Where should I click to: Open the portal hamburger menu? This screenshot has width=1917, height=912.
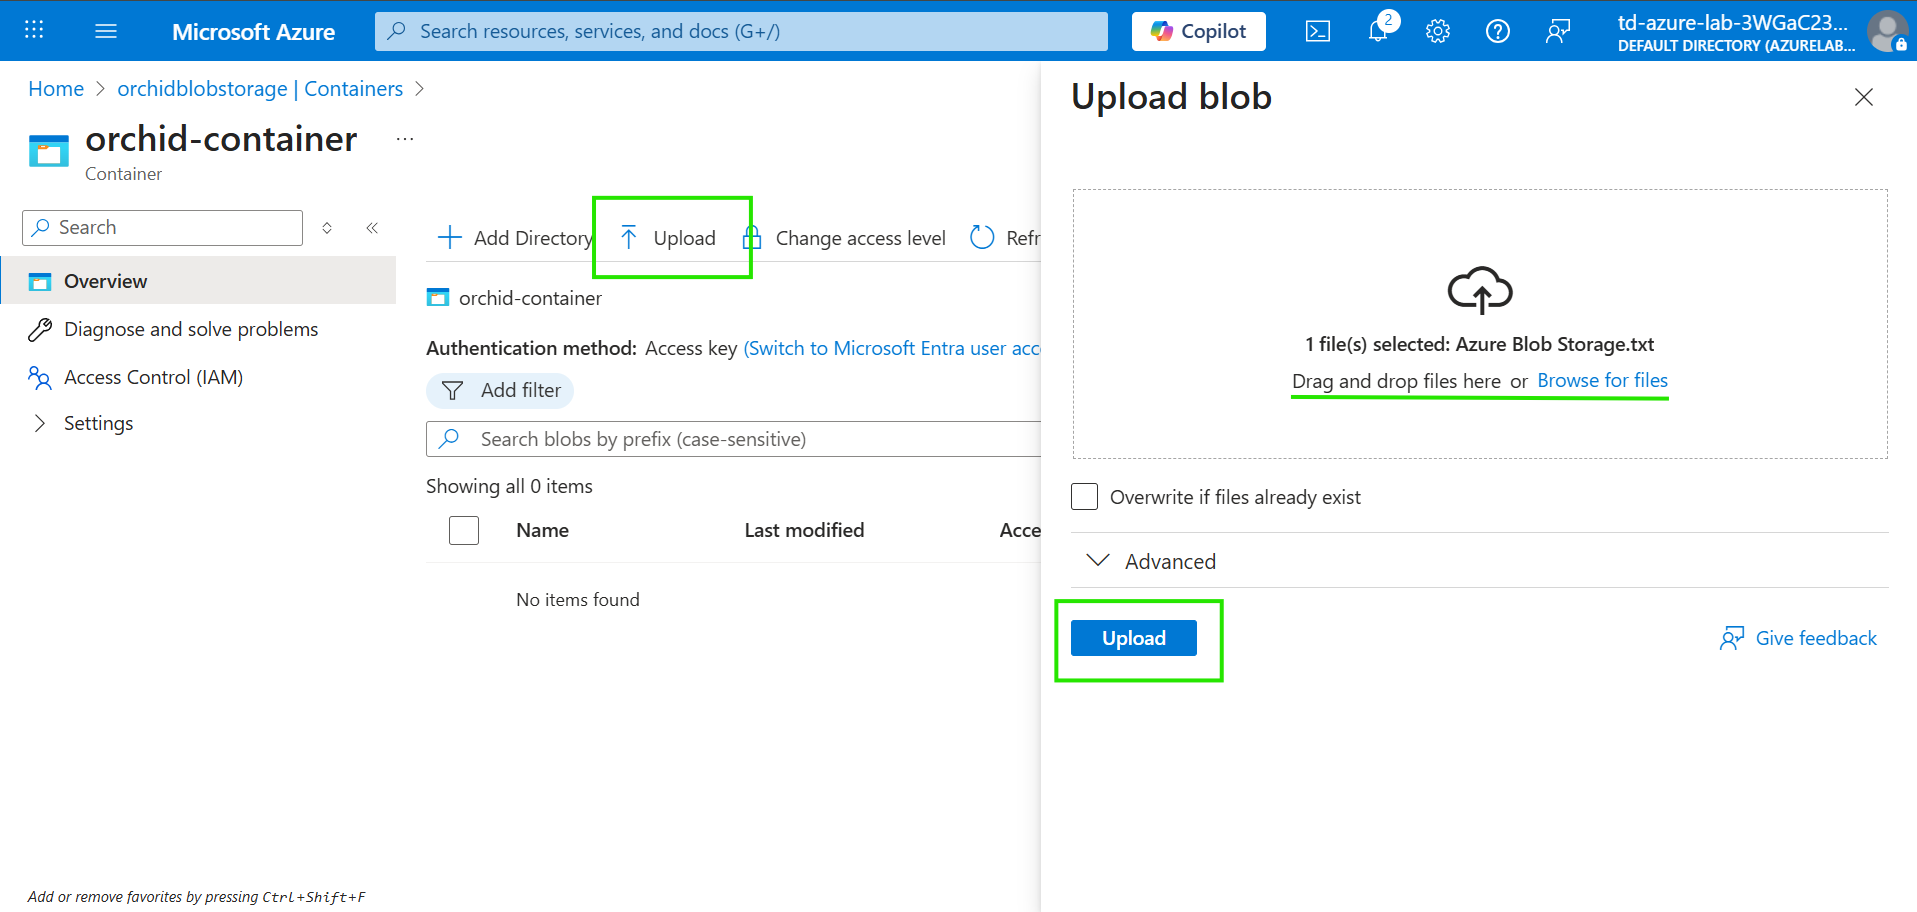[x=106, y=32]
